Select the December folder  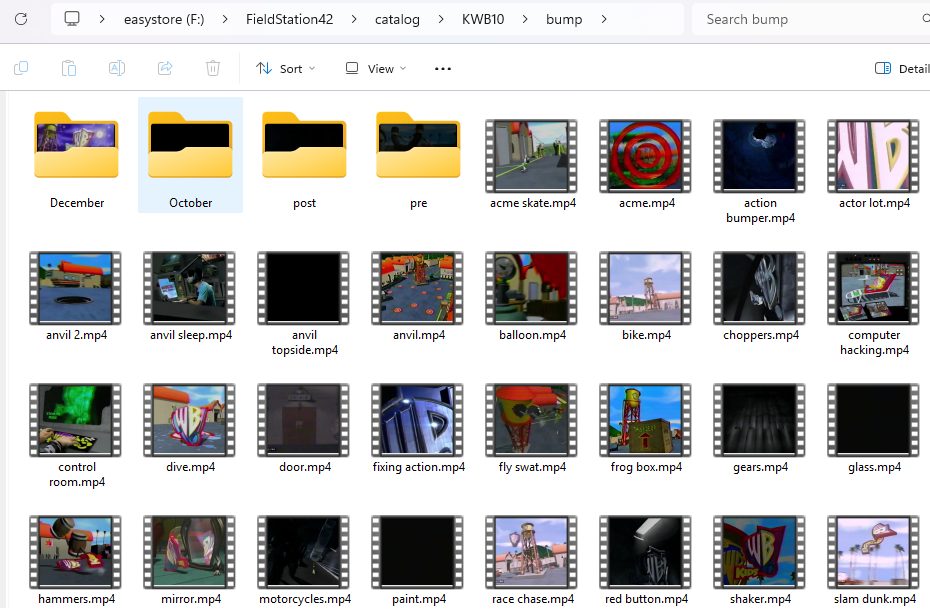[x=77, y=155]
